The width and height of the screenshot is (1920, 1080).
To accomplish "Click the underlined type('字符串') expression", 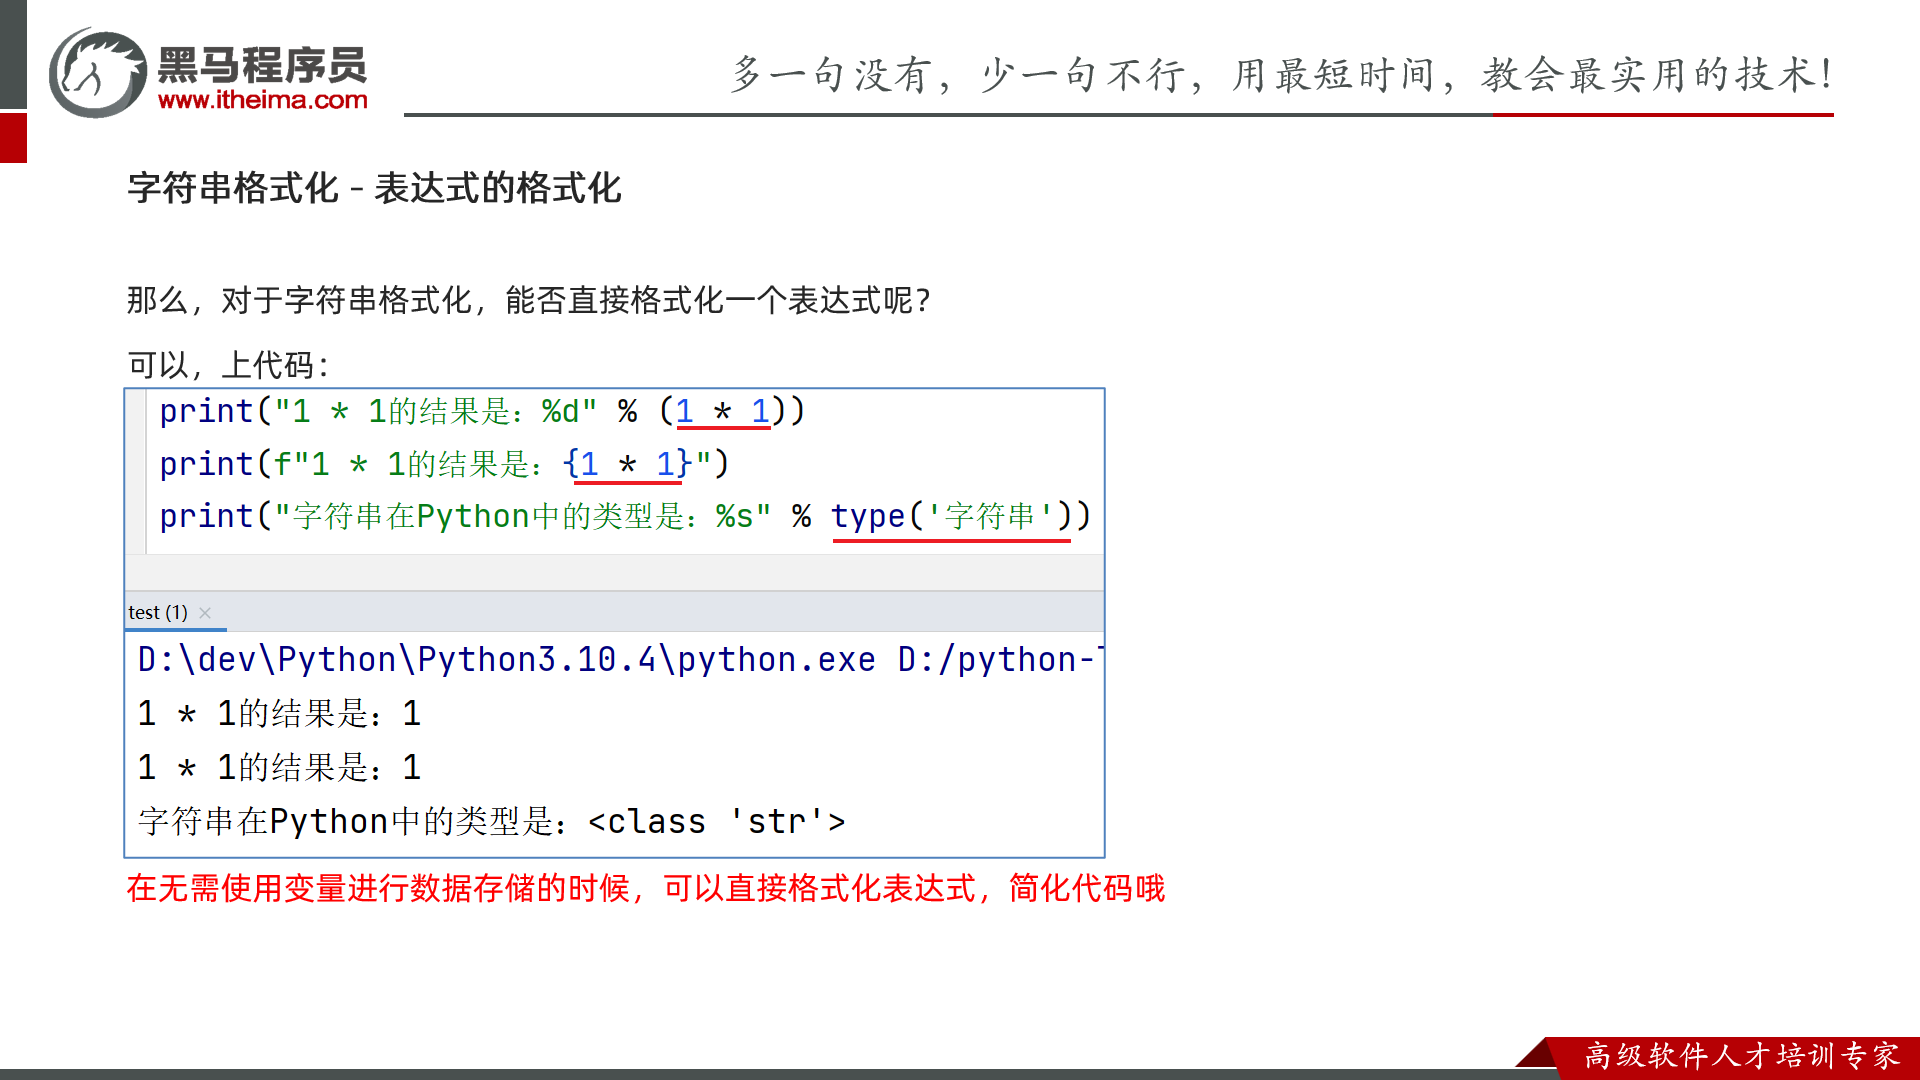I will click(x=950, y=517).
